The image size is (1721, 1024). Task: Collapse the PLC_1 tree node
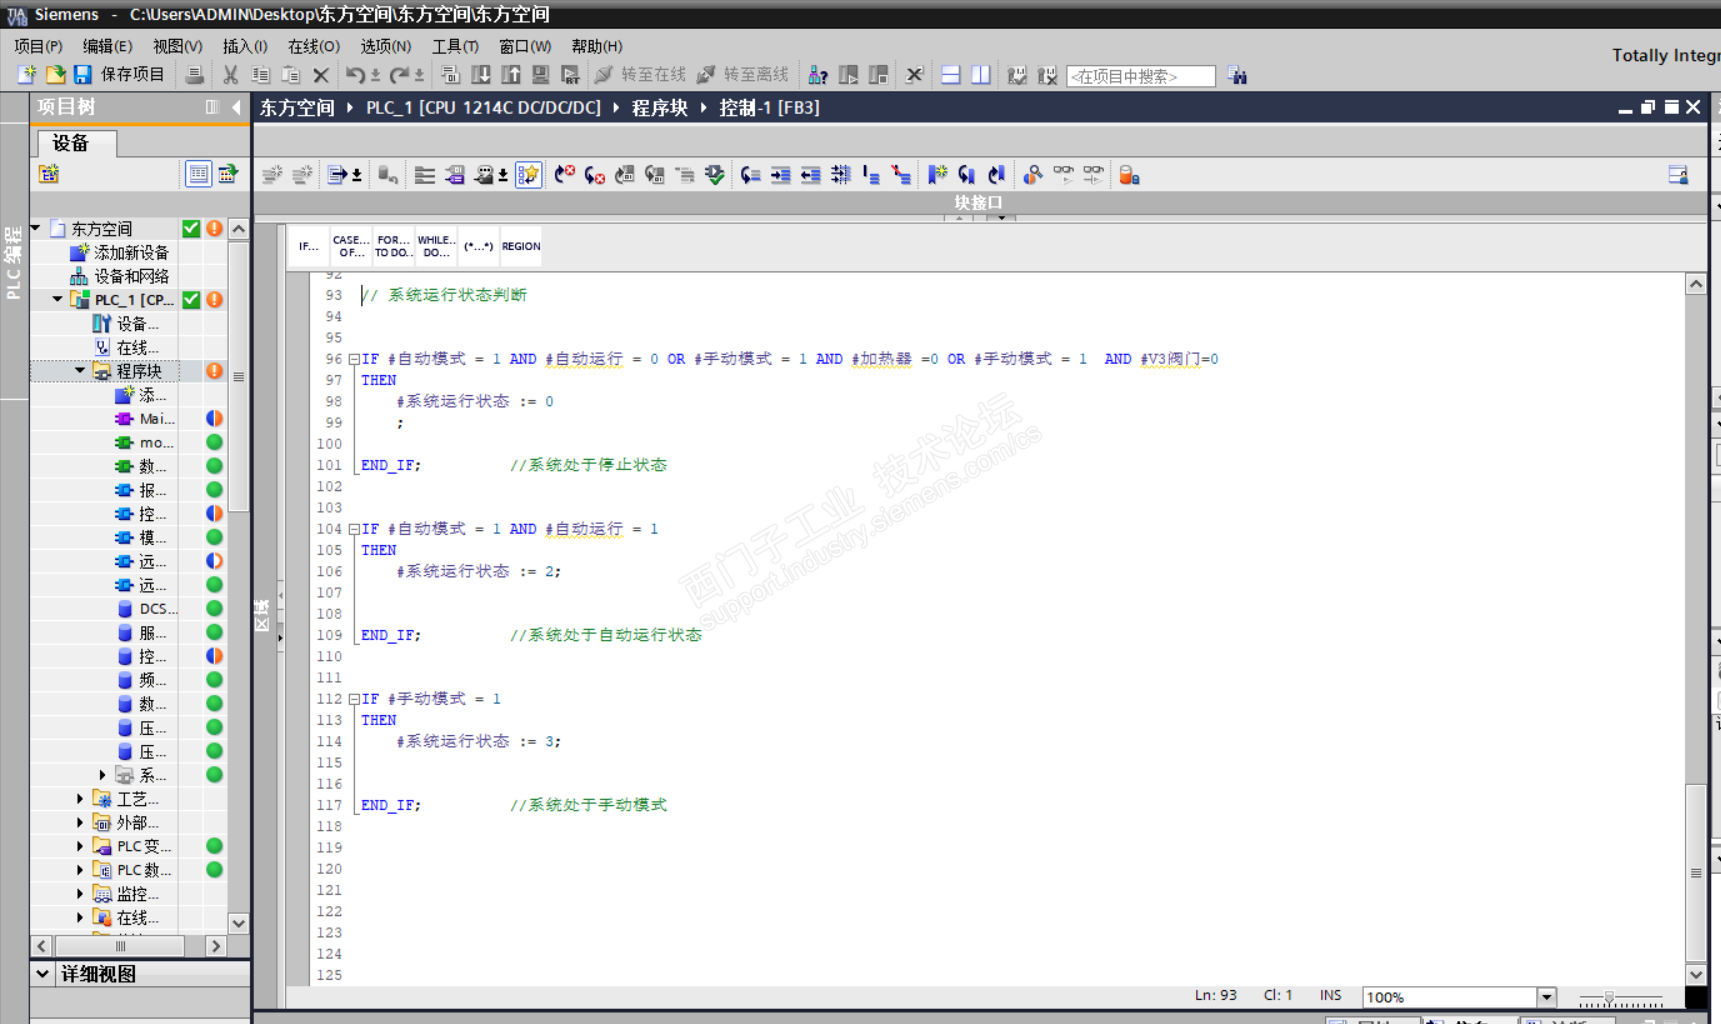(x=58, y=300)
